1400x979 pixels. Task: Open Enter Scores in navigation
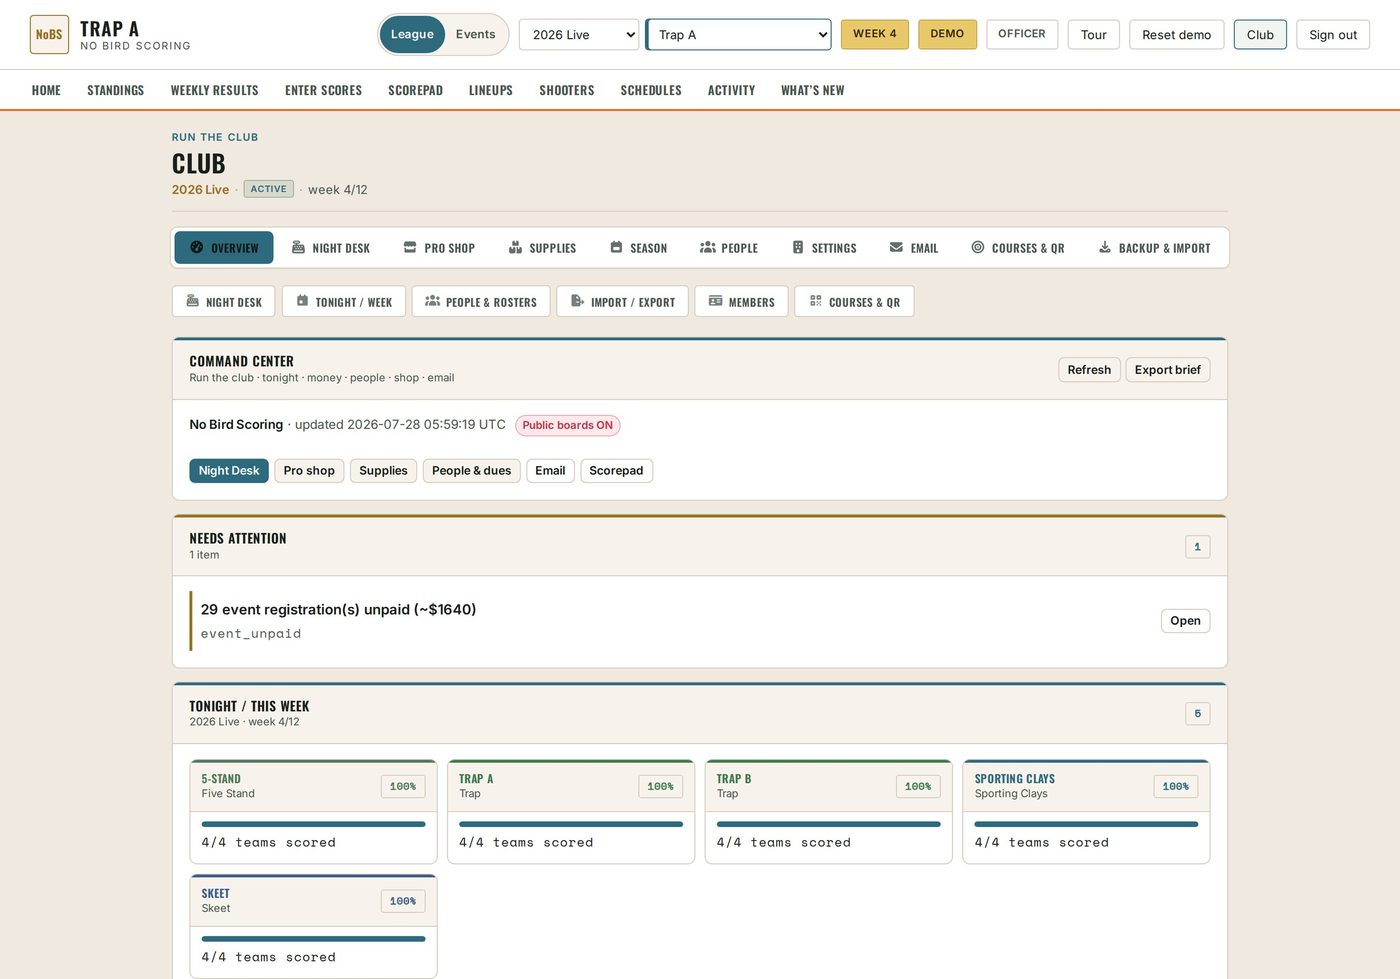coord(323,90)
